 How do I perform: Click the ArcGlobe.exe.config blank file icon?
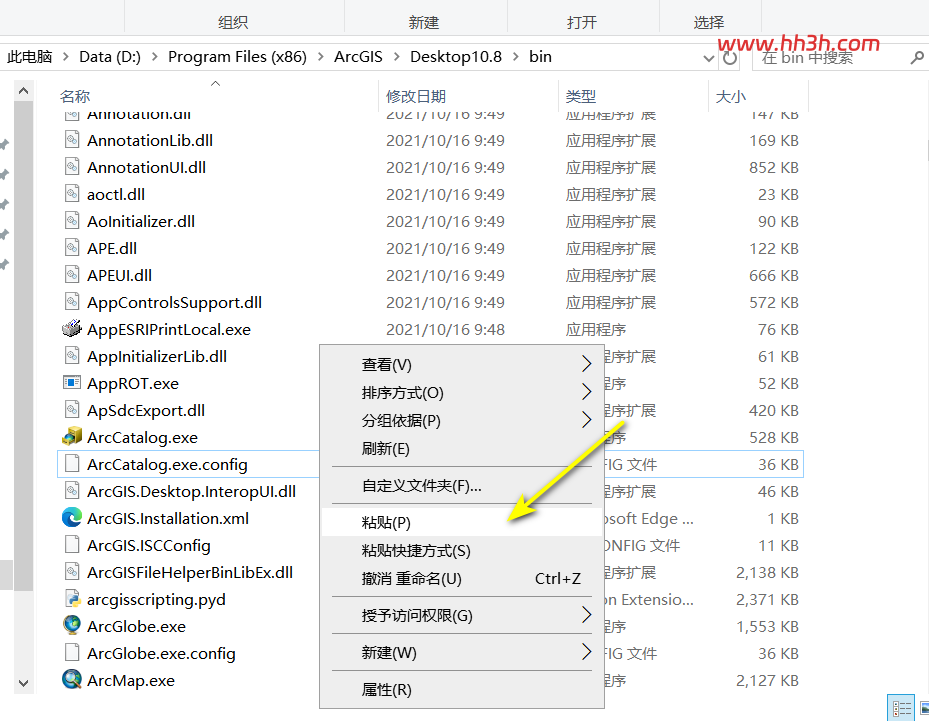pyautogui.click(x=72, y=653)
